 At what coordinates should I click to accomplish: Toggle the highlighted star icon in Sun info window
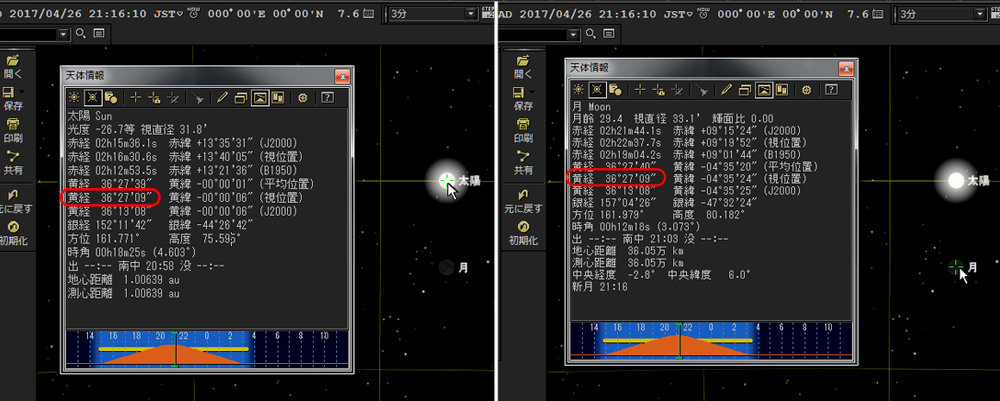click(92, 97)
